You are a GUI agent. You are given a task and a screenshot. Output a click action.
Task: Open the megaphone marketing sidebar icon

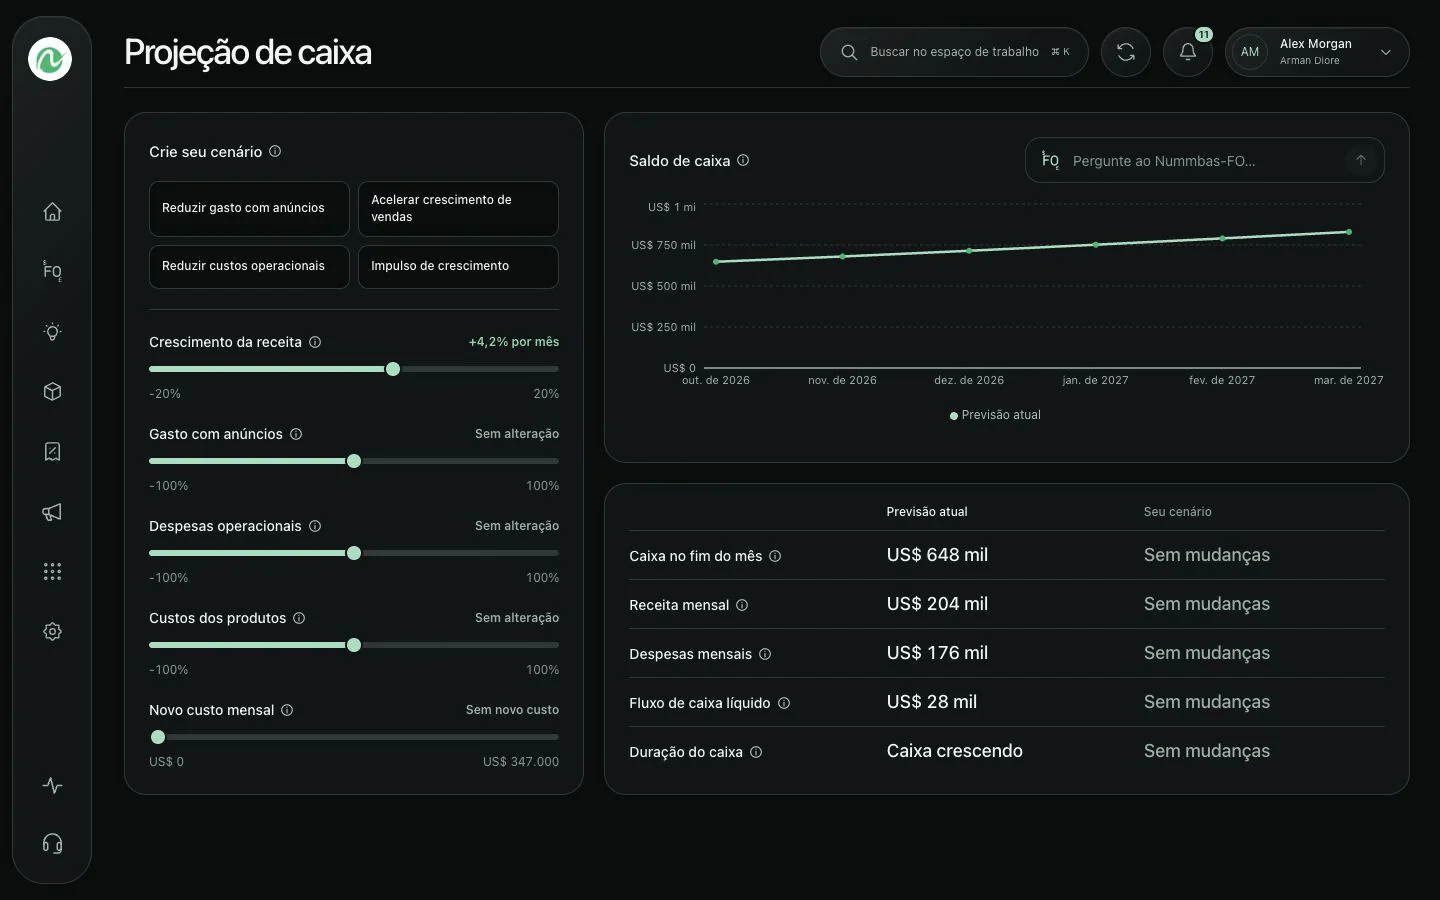53,512
